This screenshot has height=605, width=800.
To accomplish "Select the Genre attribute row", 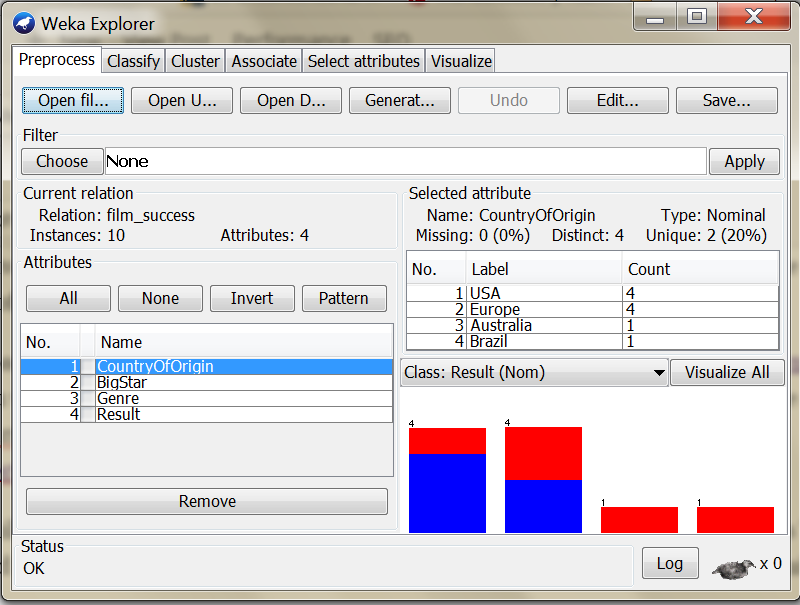I will point(207,398).
